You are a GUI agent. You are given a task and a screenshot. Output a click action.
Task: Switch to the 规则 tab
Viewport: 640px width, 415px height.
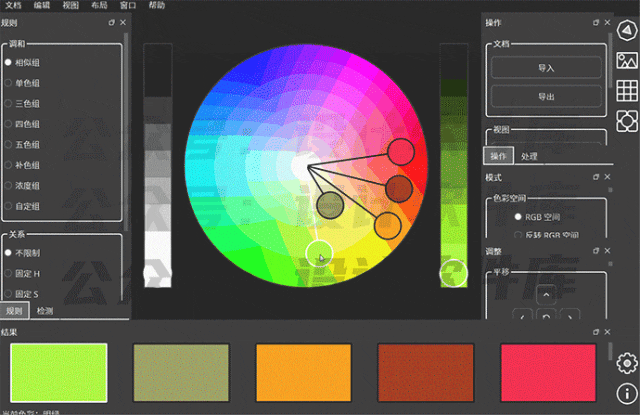14,311
